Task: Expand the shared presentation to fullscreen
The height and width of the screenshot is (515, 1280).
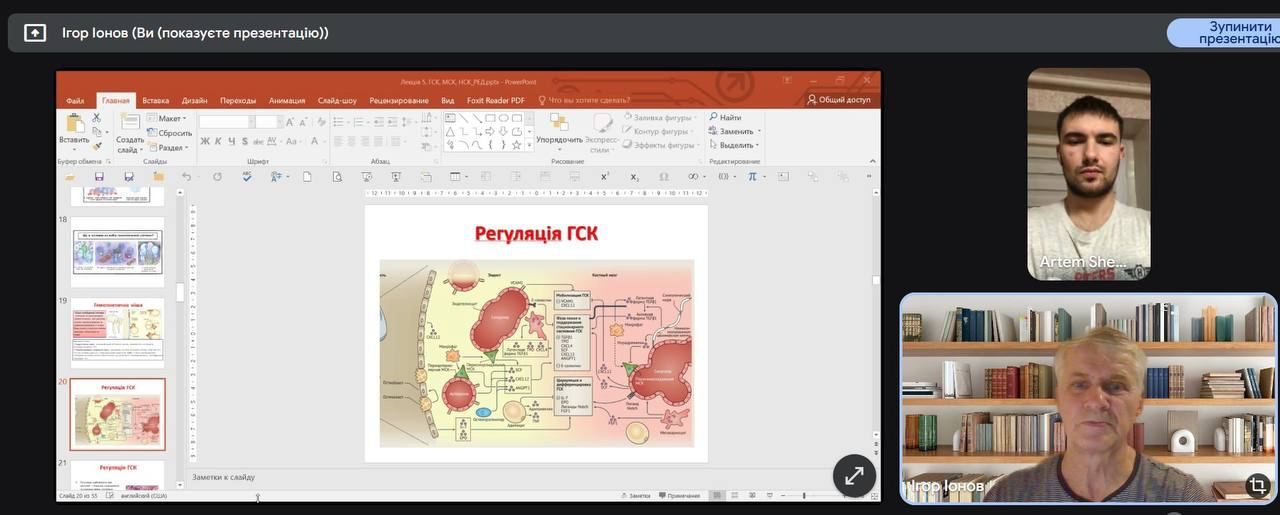Action: point(854,476)
